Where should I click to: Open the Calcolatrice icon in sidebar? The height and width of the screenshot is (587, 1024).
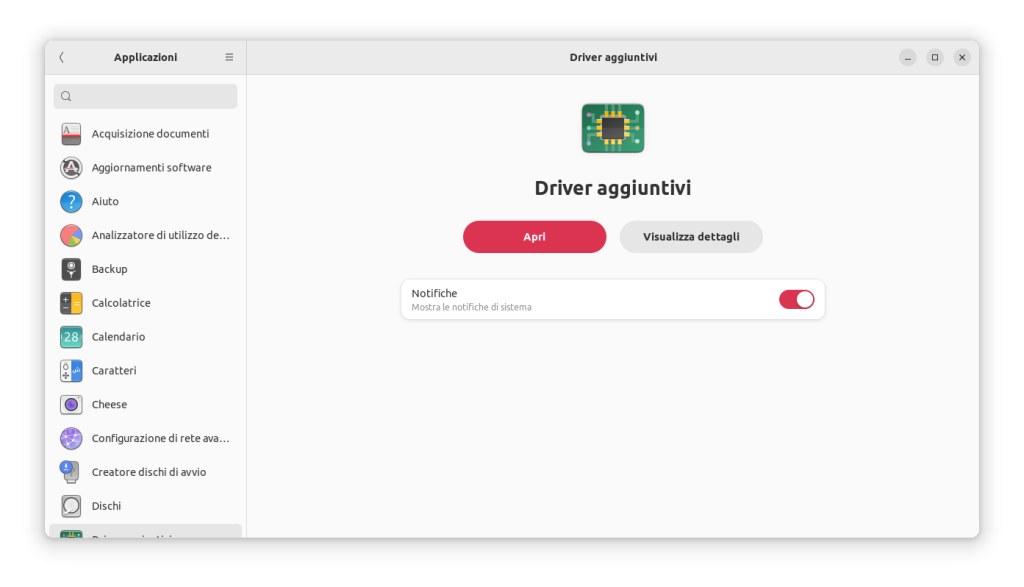coord(71,303)
